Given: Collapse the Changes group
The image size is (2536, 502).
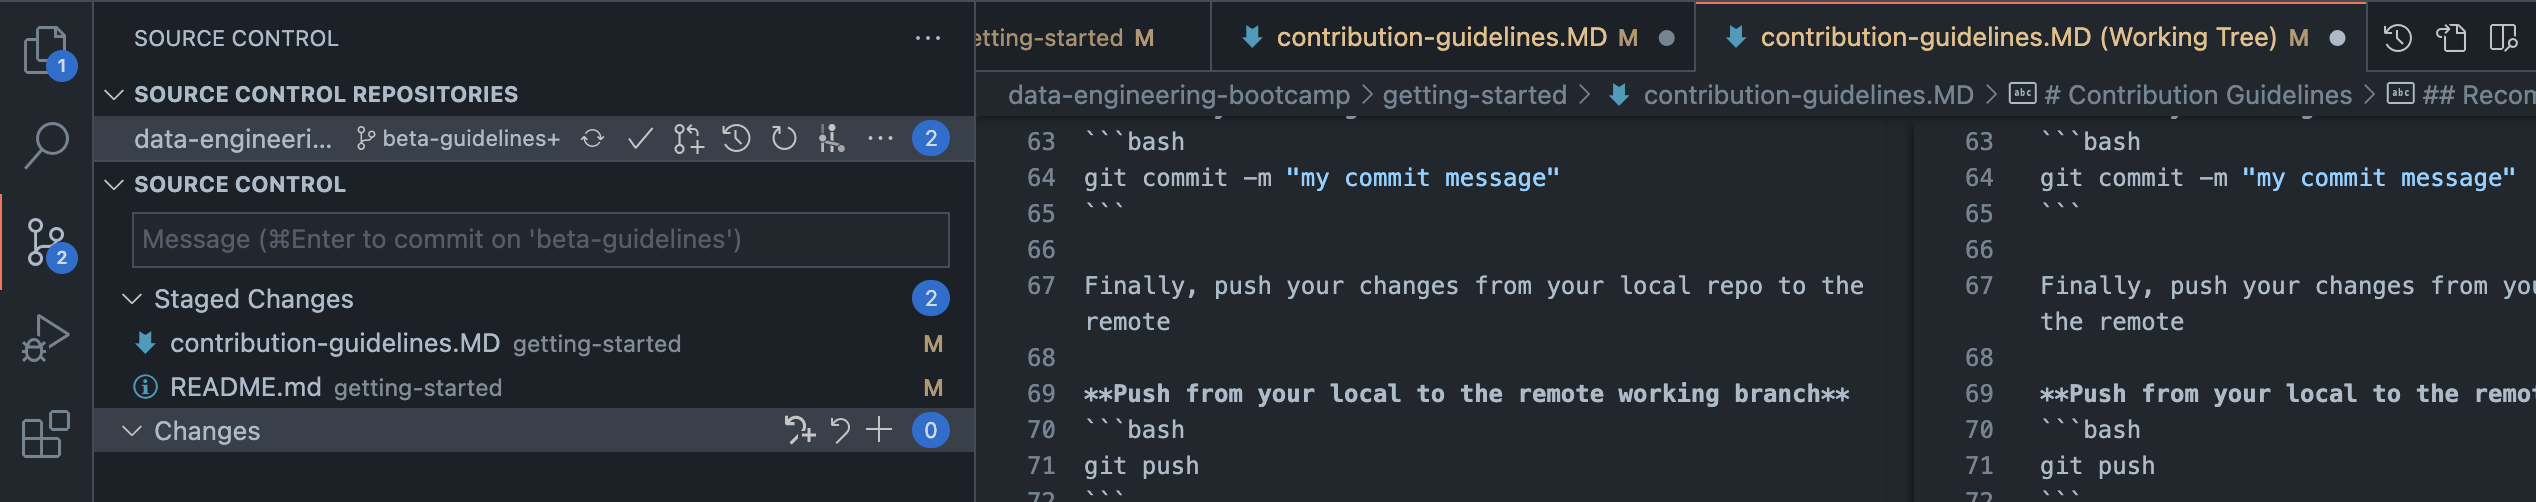Looking at the screenshot, I should click(x=131, y=431).
